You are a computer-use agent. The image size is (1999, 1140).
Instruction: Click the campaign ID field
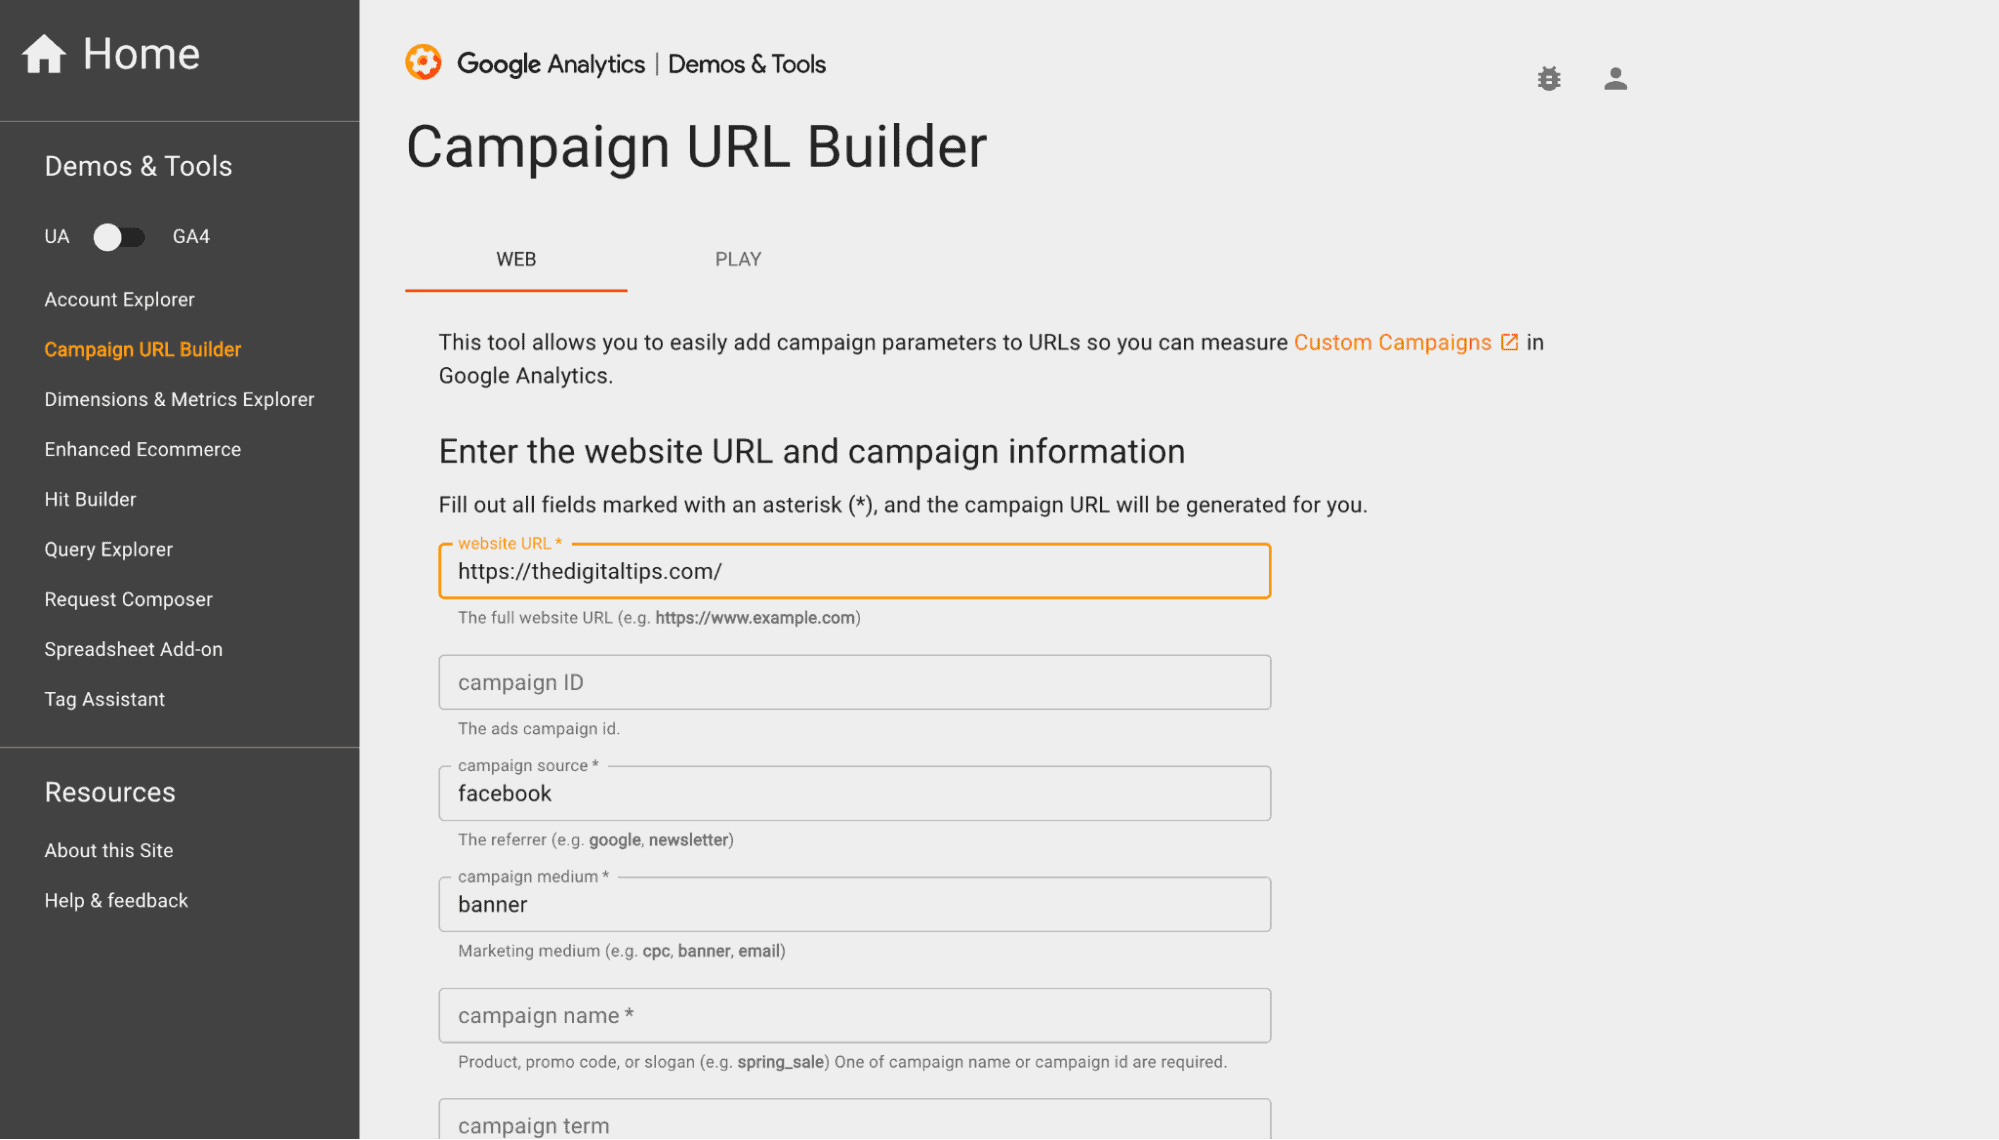(x=854, y=683)
